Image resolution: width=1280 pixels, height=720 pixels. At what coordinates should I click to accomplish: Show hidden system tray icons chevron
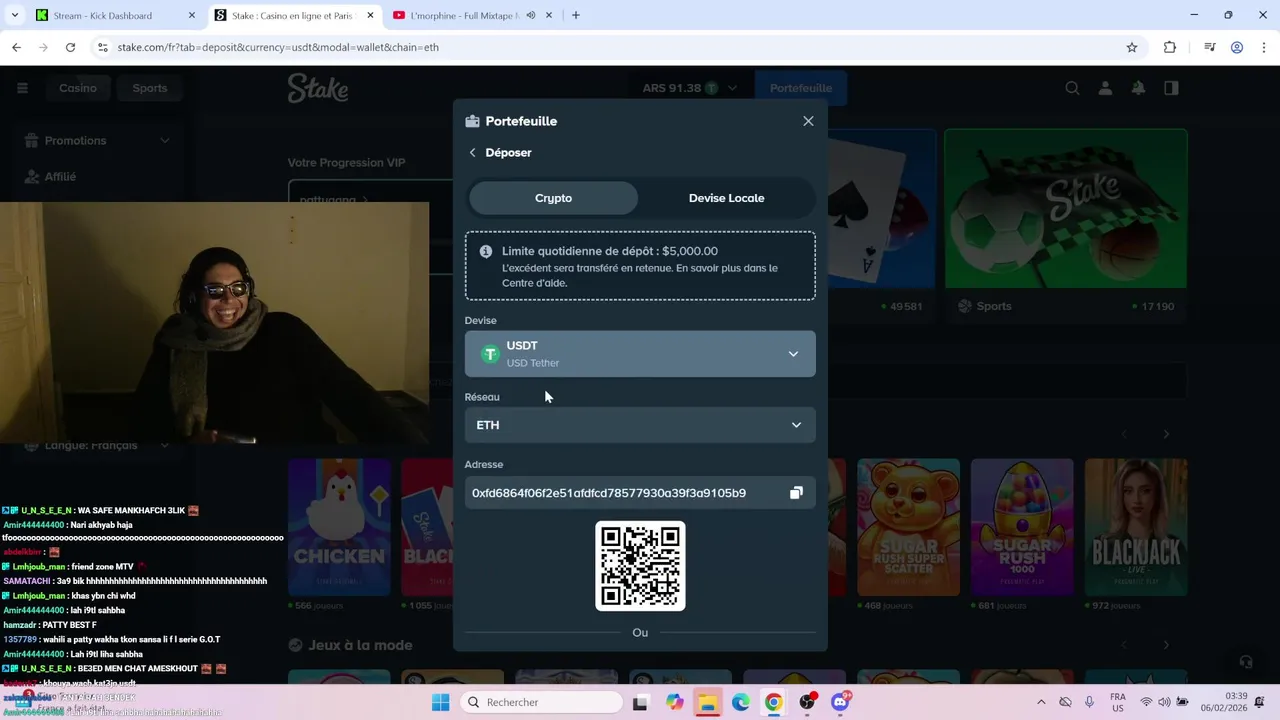1040,702
